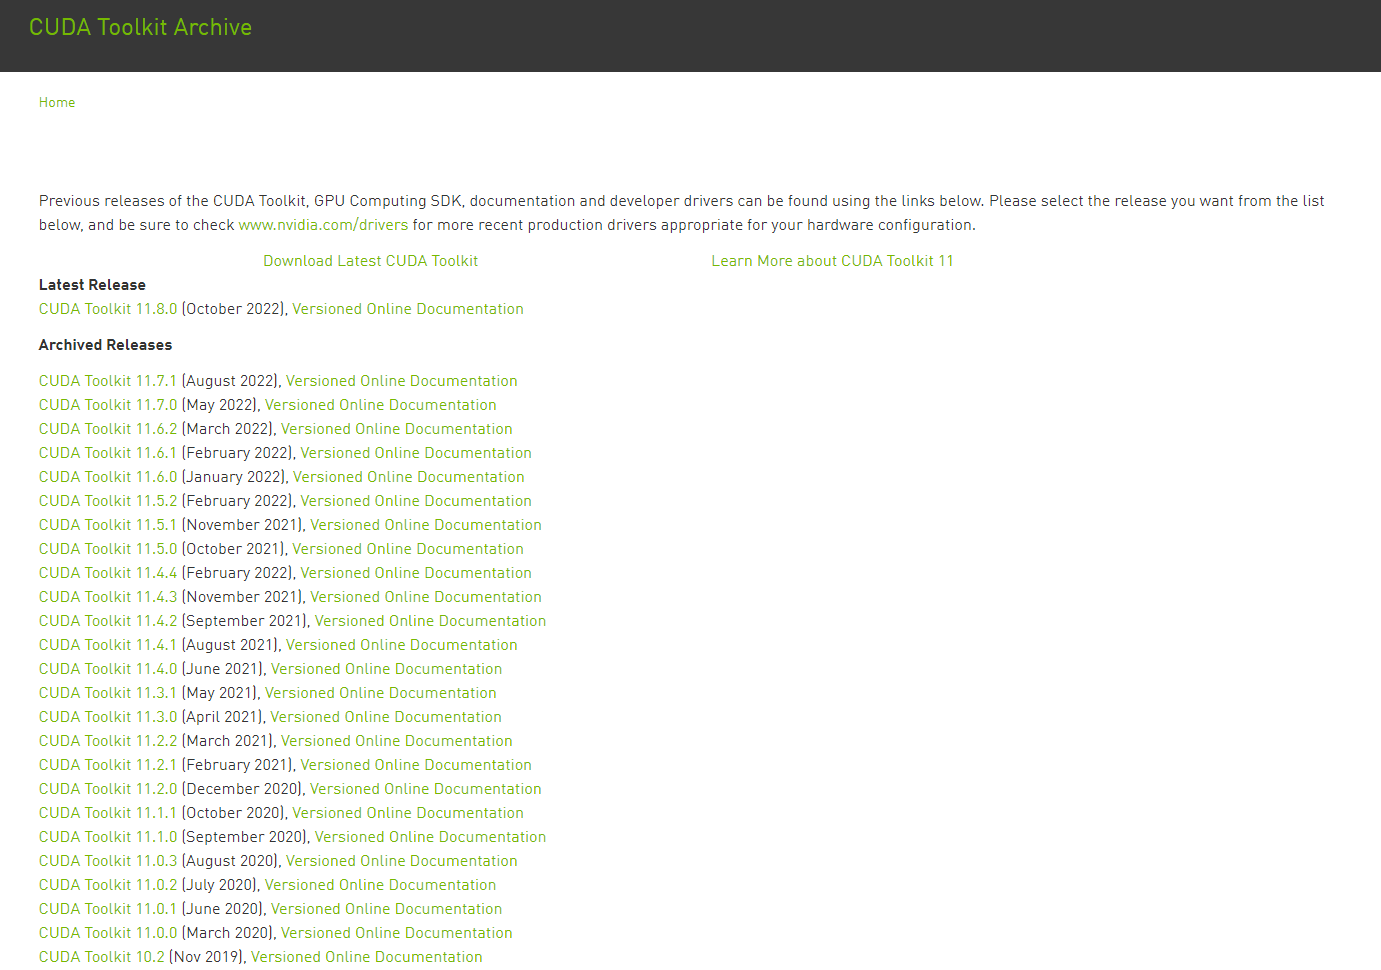Open CUDA Toolkit 11.2.2
This screenshot has width=1381, height=970.
108,741
